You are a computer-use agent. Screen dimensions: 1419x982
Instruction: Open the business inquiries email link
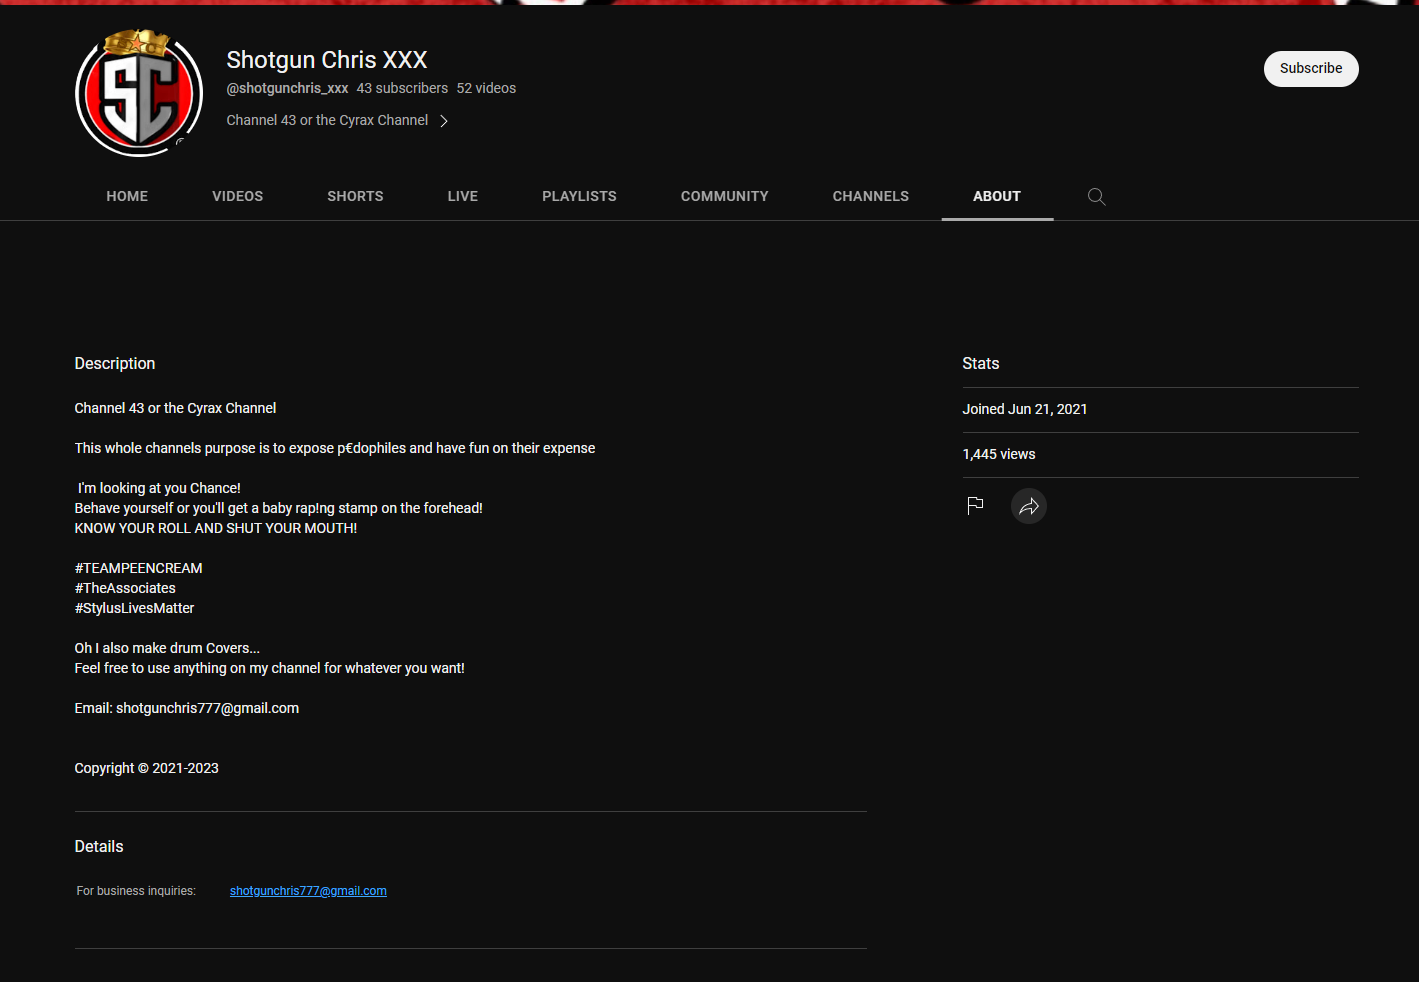coord(308,891)
